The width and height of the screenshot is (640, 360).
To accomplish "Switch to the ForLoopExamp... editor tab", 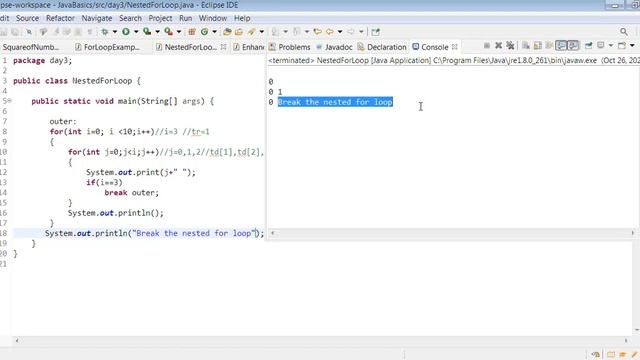I will point(108,47).
